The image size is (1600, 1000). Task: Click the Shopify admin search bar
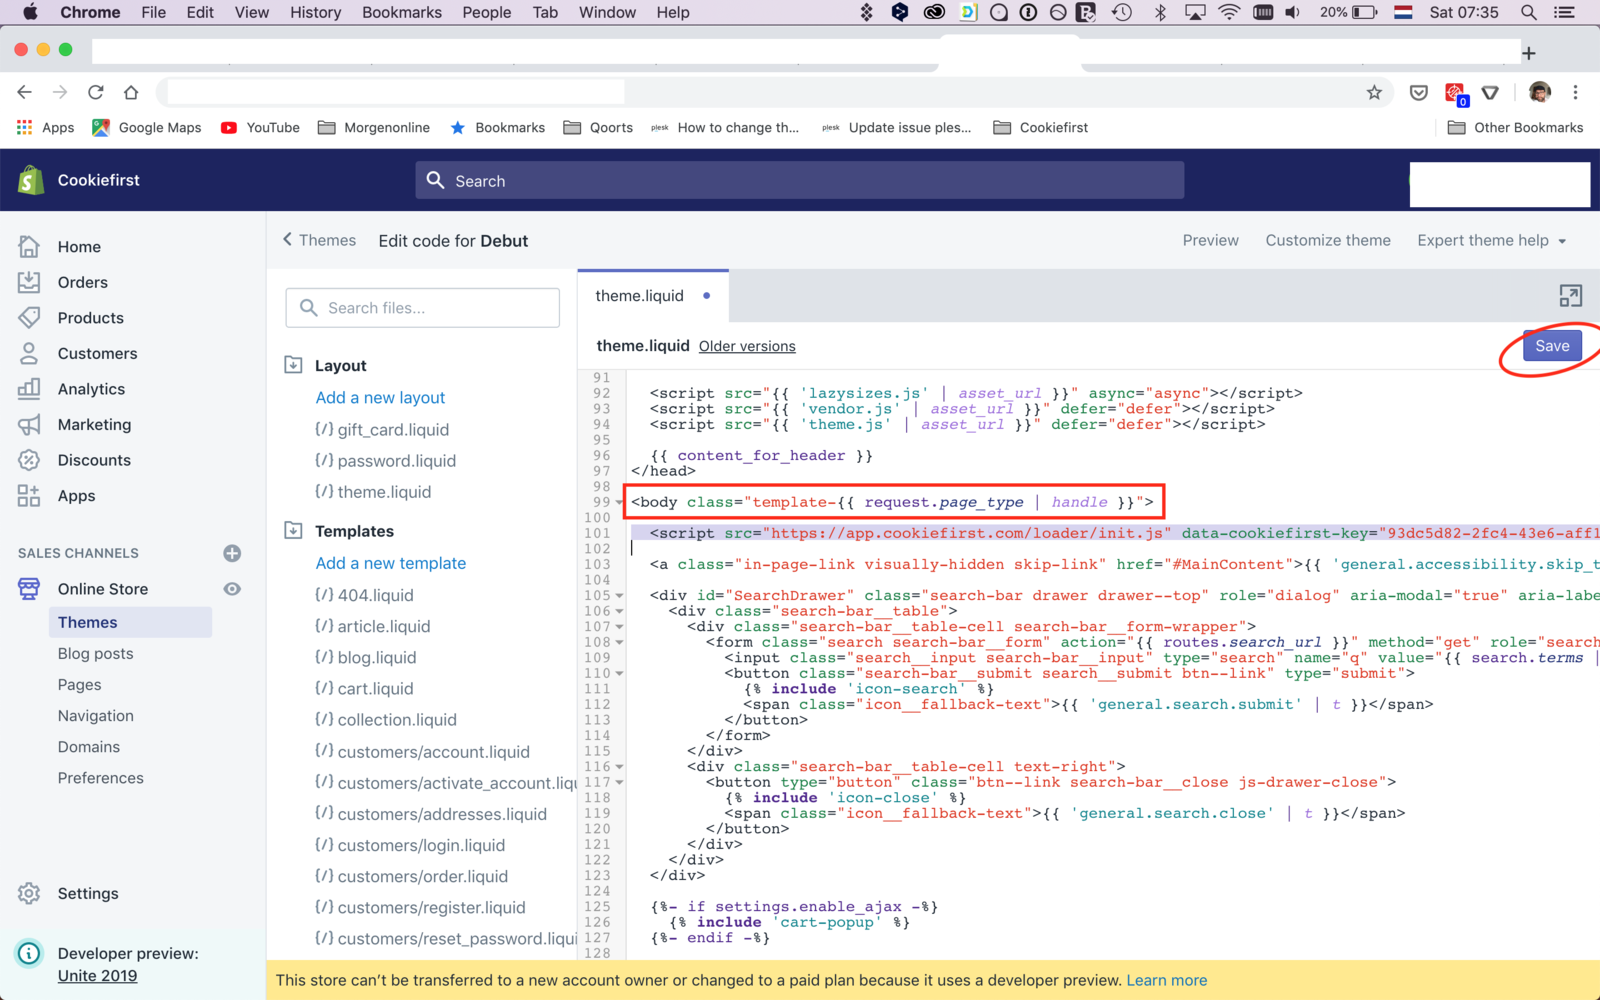pyautogui.click(x=800, y=180)
